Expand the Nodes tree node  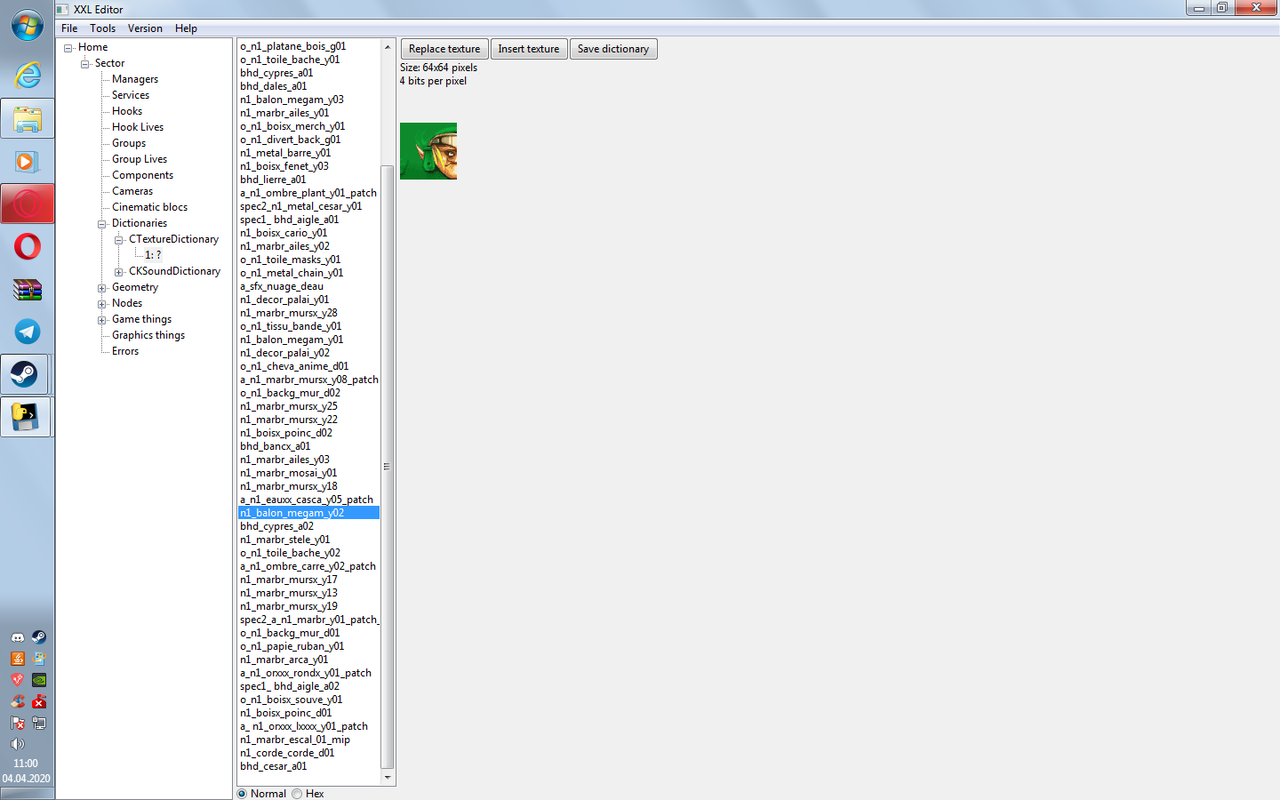coord(102,303)
